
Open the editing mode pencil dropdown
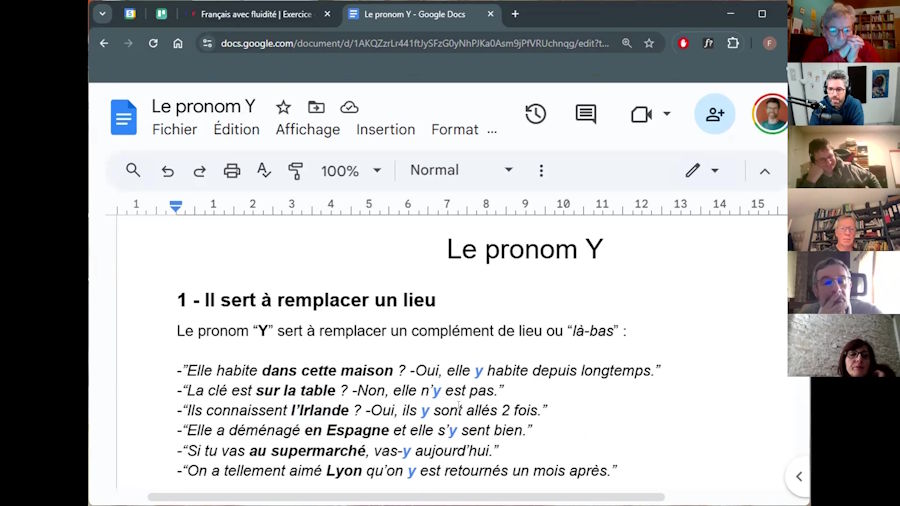(702, 171)
